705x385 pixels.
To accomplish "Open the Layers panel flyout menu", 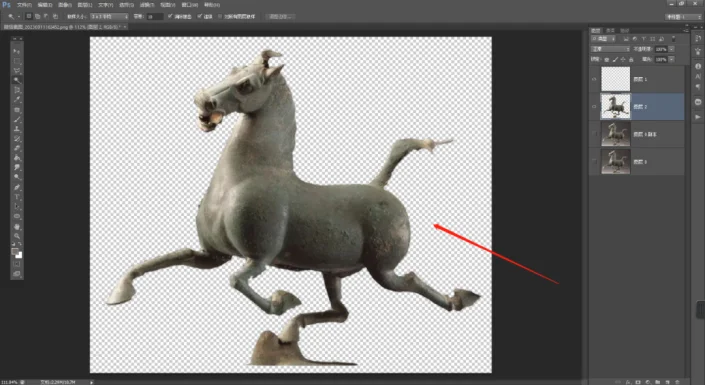I will [x=686, y=31].
